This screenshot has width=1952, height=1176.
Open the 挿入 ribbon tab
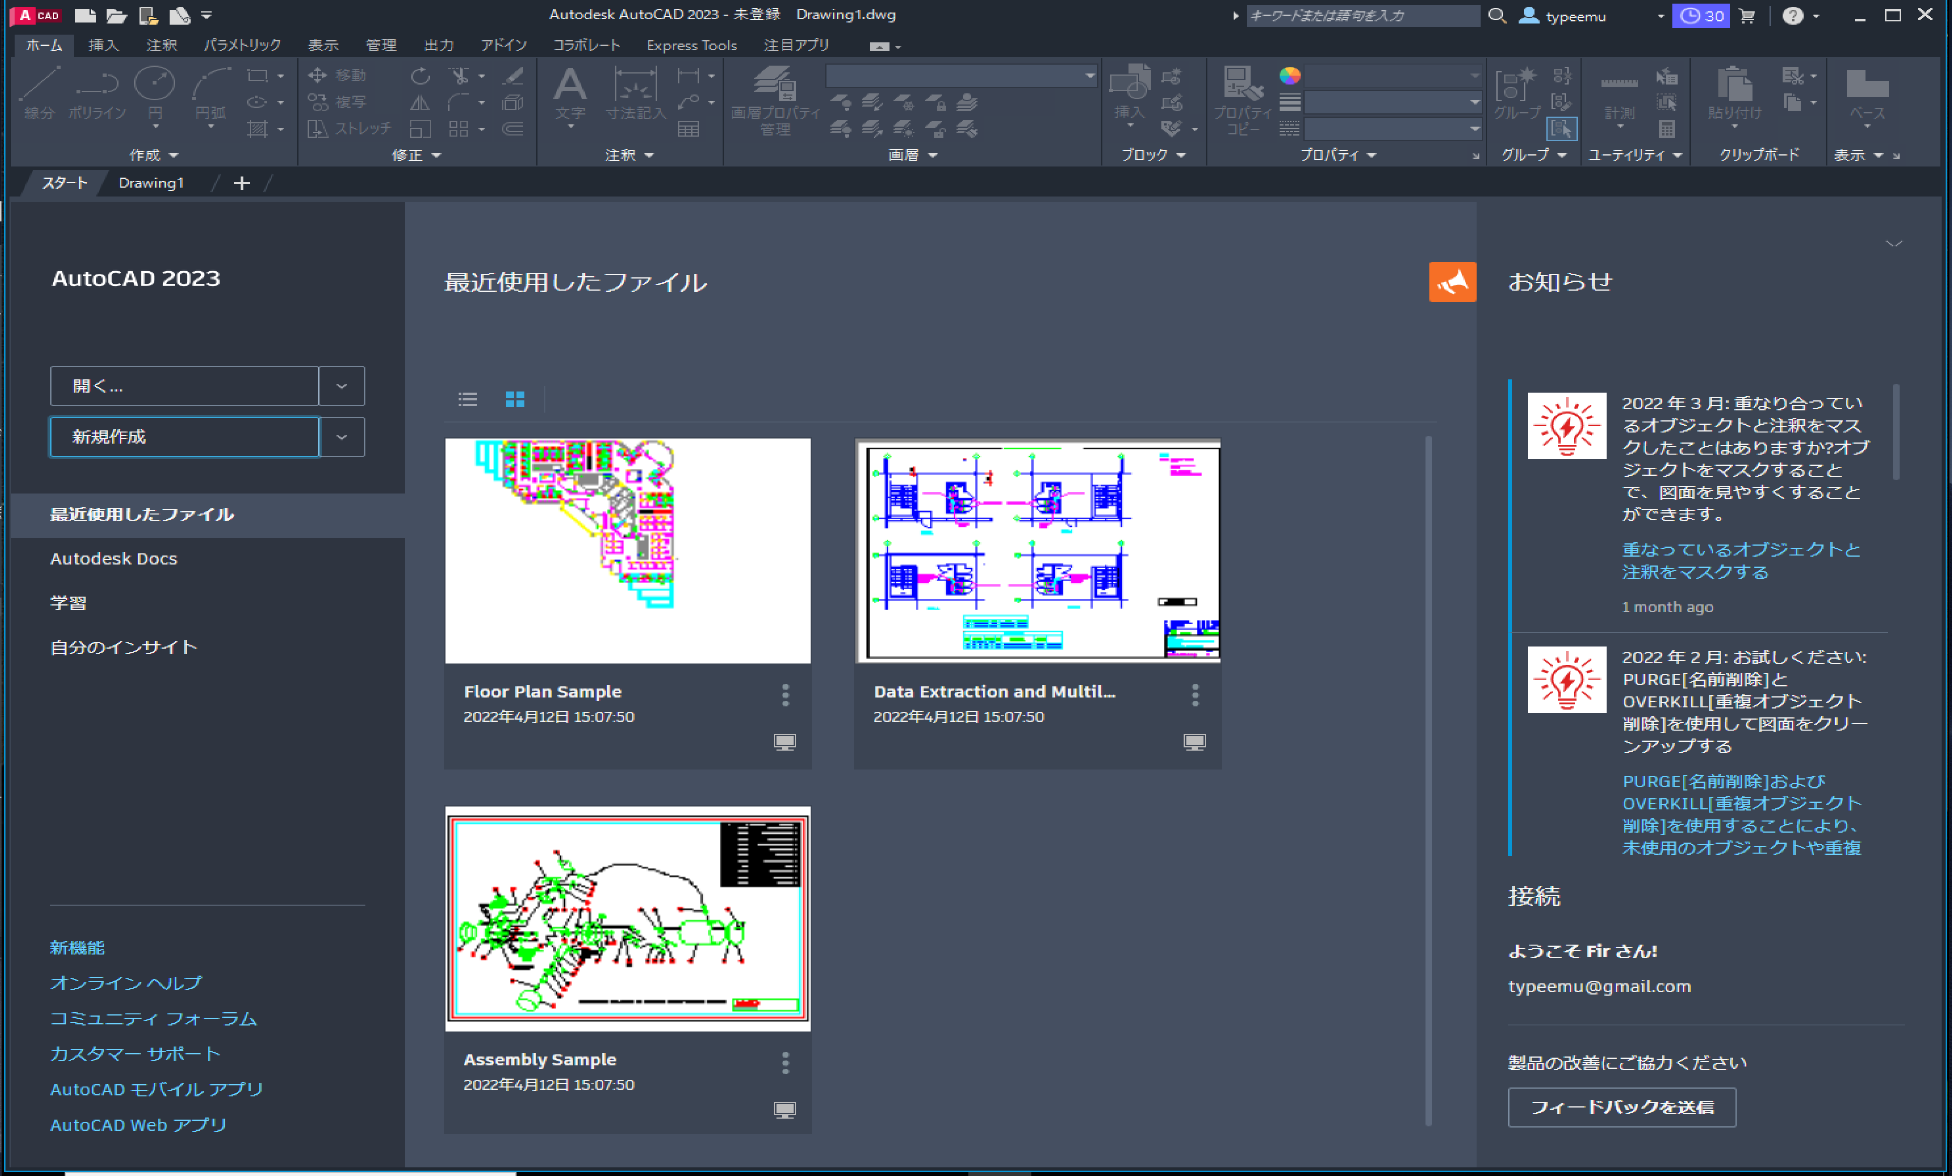[103, 45]
